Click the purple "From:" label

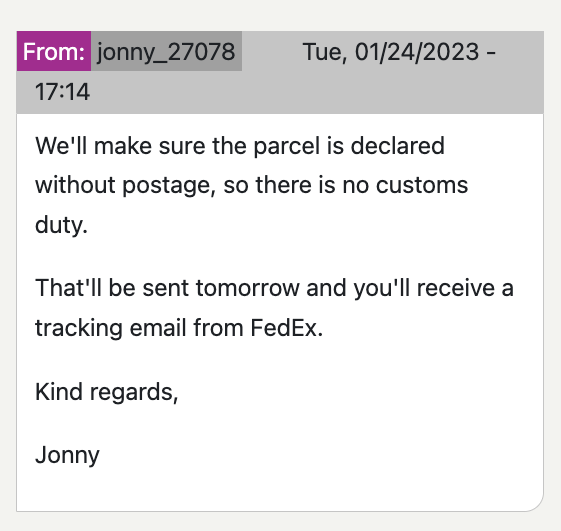[x=54, y=51]
